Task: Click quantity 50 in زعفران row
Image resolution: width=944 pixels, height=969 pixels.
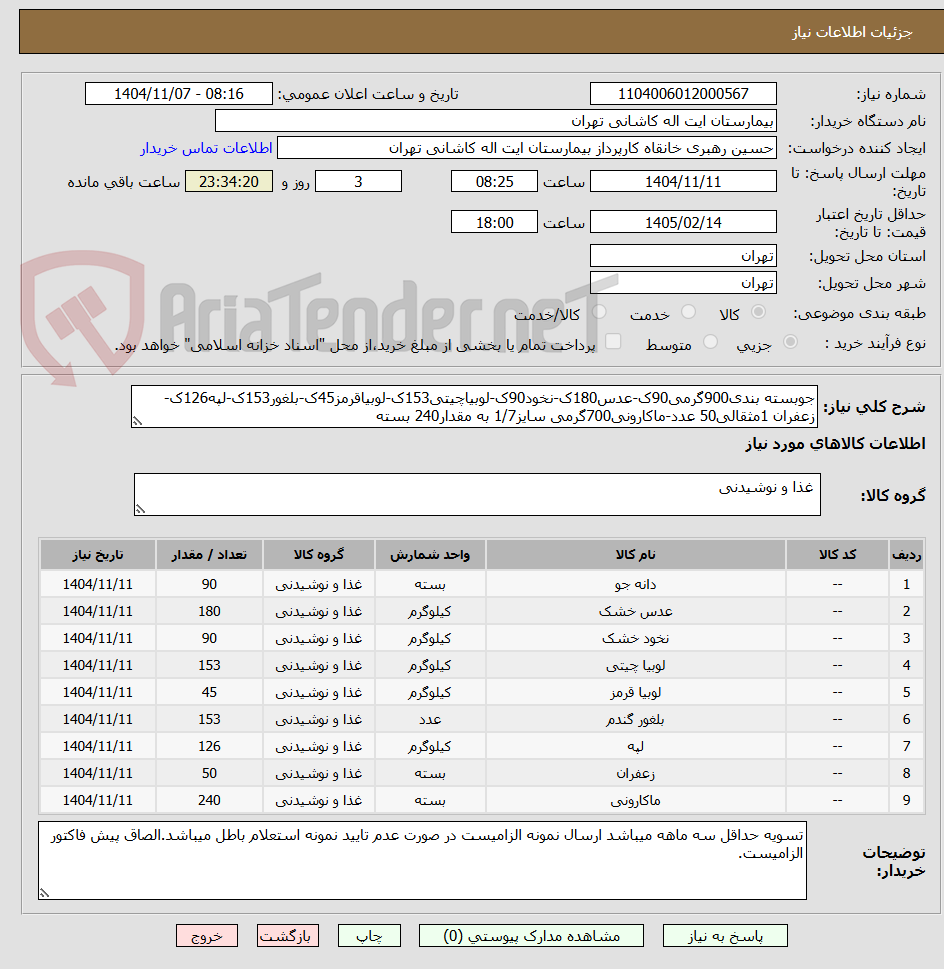Action: pyautogui.click(x=209, y=773)
